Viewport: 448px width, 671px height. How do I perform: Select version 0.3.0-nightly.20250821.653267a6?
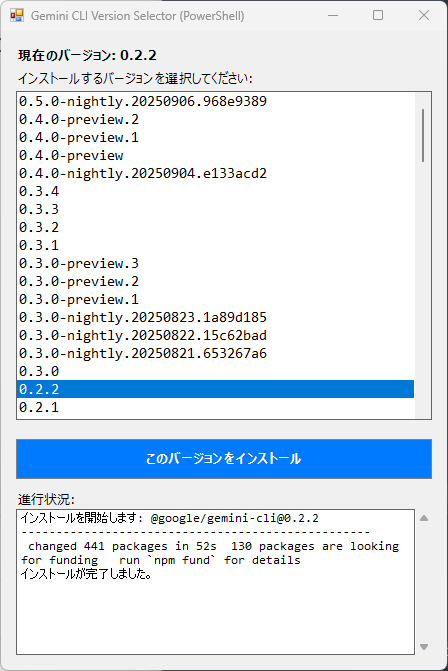point(215,353)
